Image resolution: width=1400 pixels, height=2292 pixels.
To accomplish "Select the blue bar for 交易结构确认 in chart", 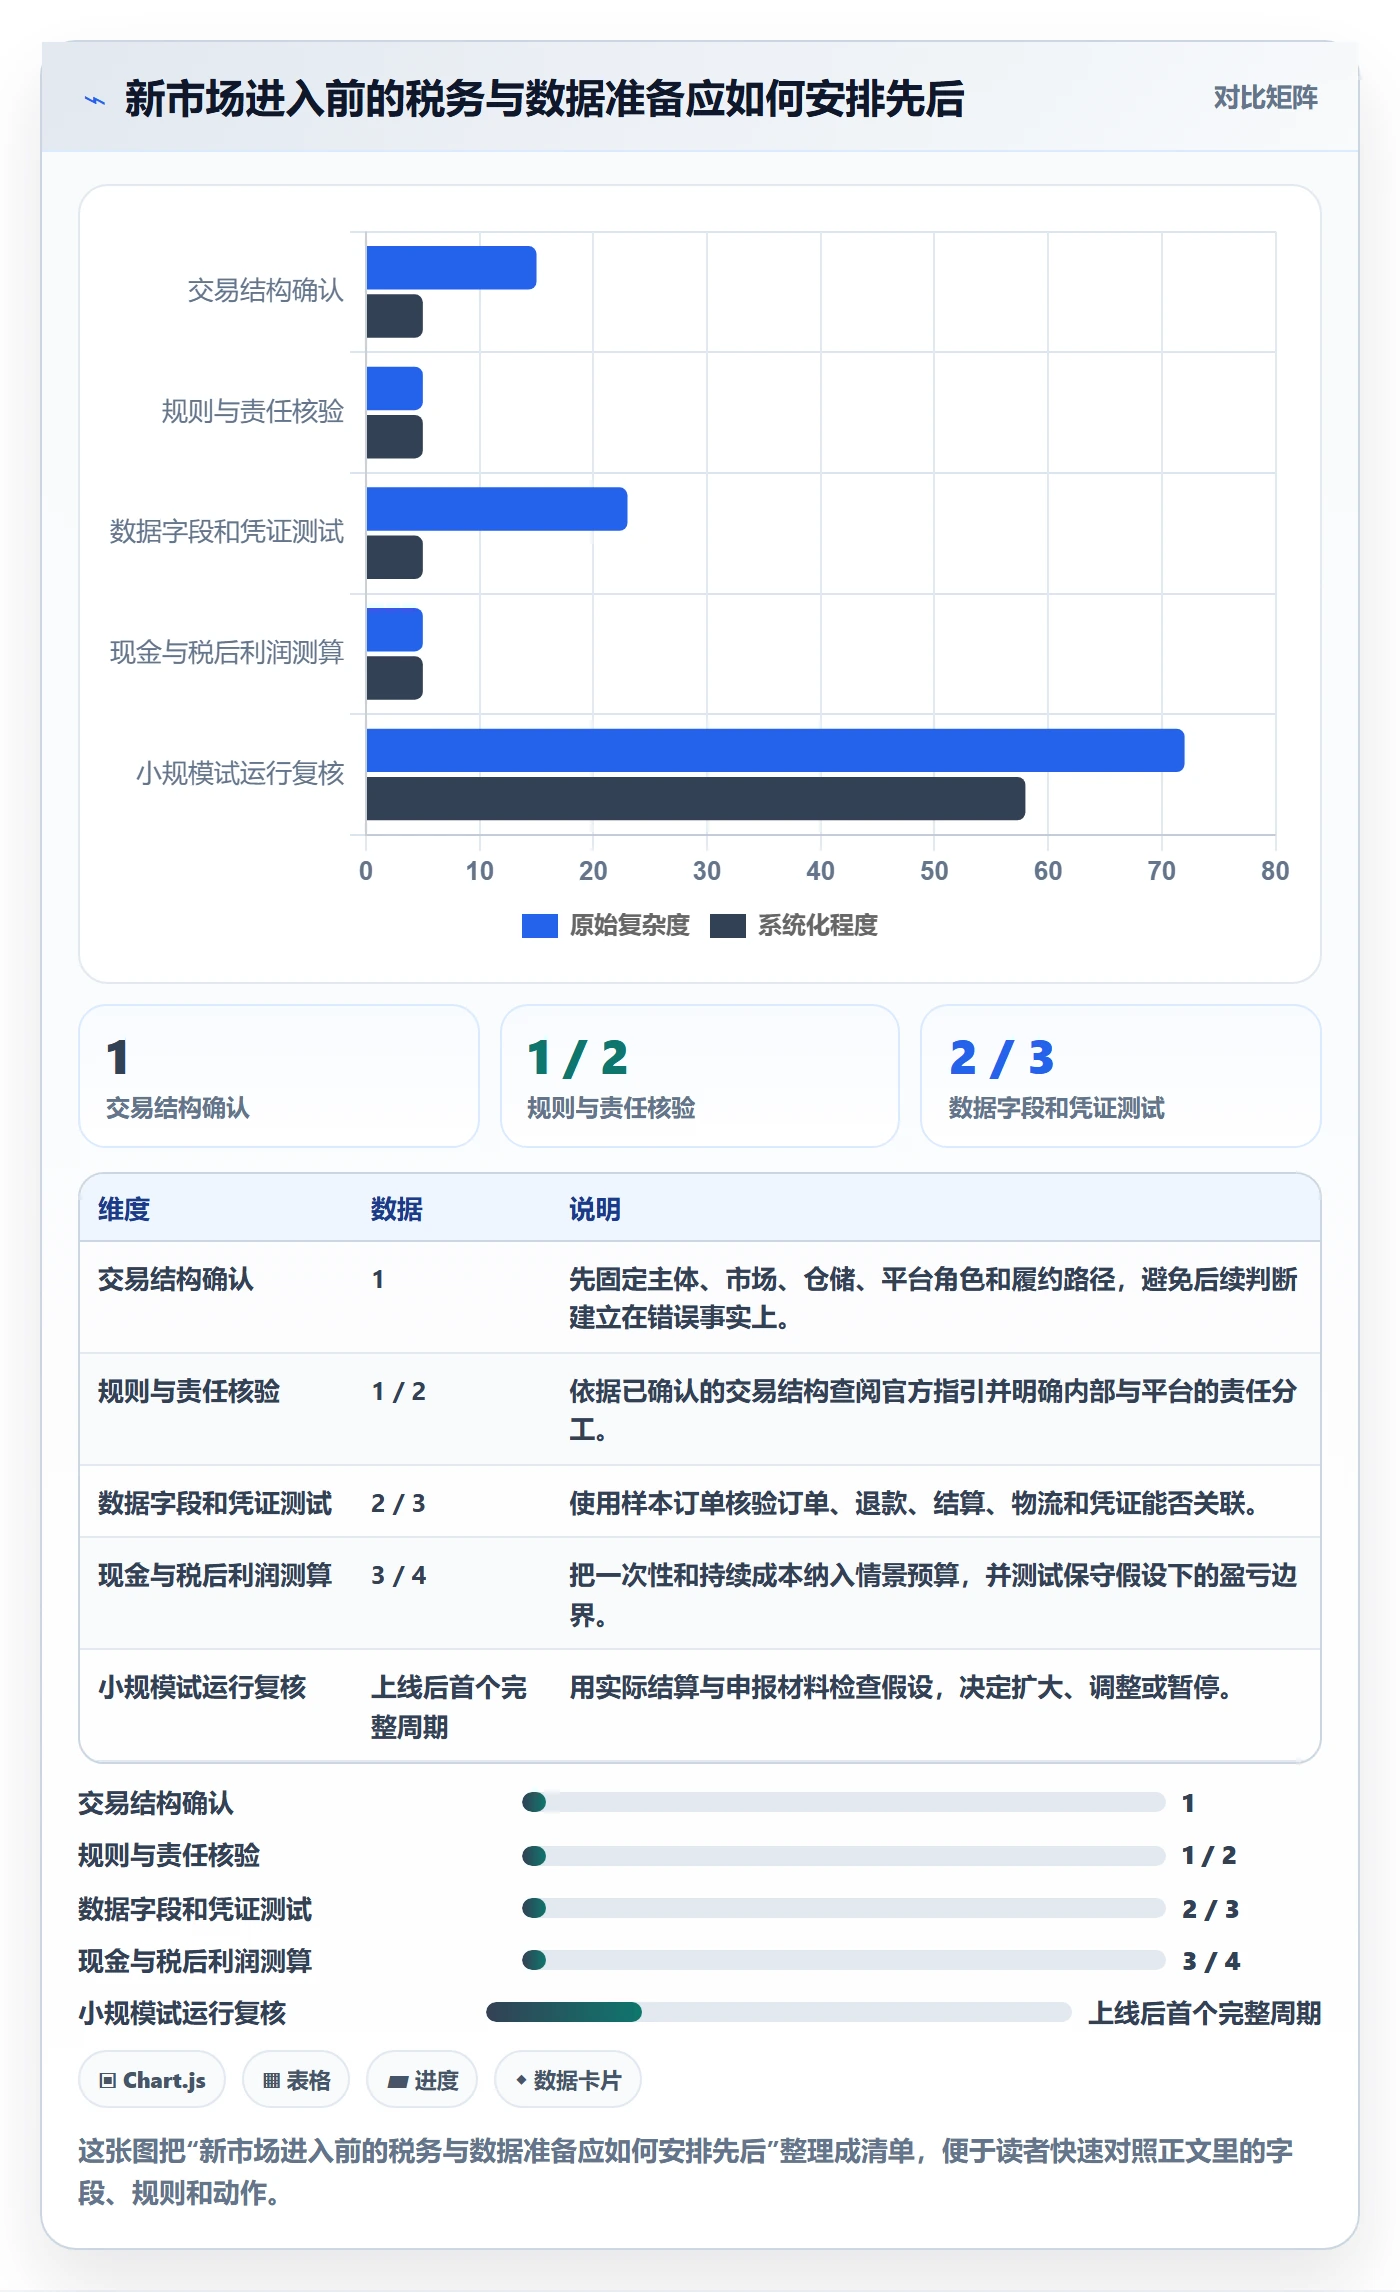I will pos(451,268).
